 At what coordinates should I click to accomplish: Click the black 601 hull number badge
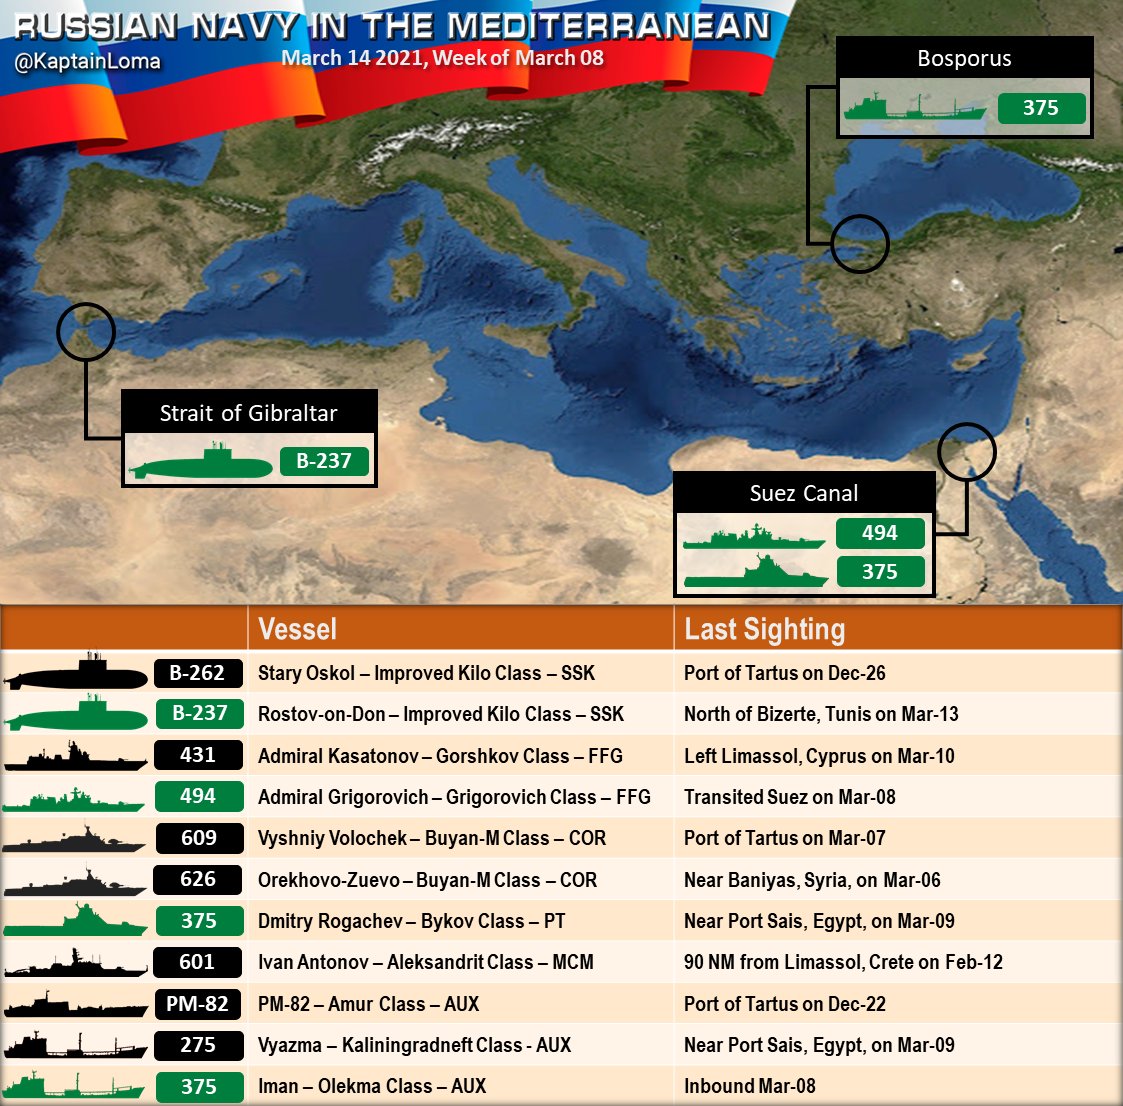198,961
